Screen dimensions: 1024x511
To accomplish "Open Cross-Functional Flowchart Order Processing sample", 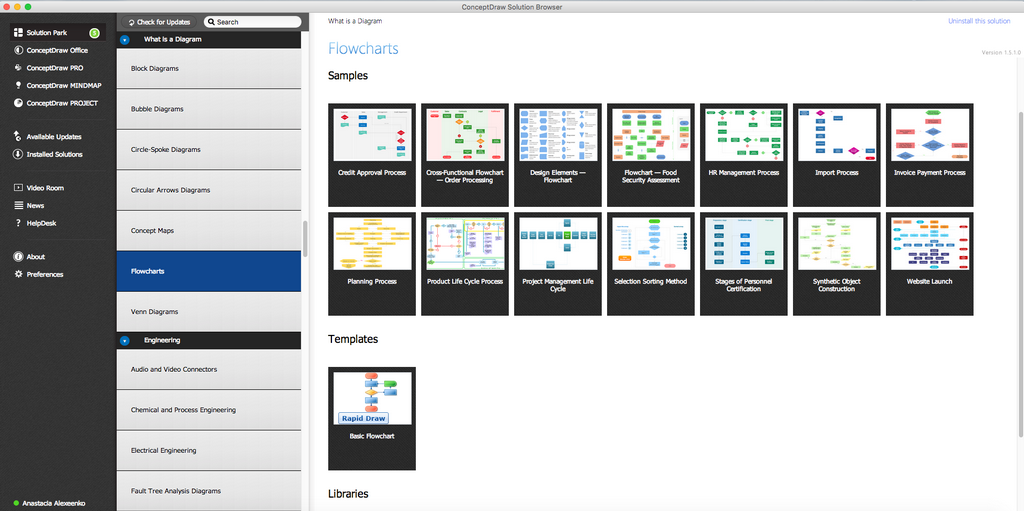I will 465,155.
